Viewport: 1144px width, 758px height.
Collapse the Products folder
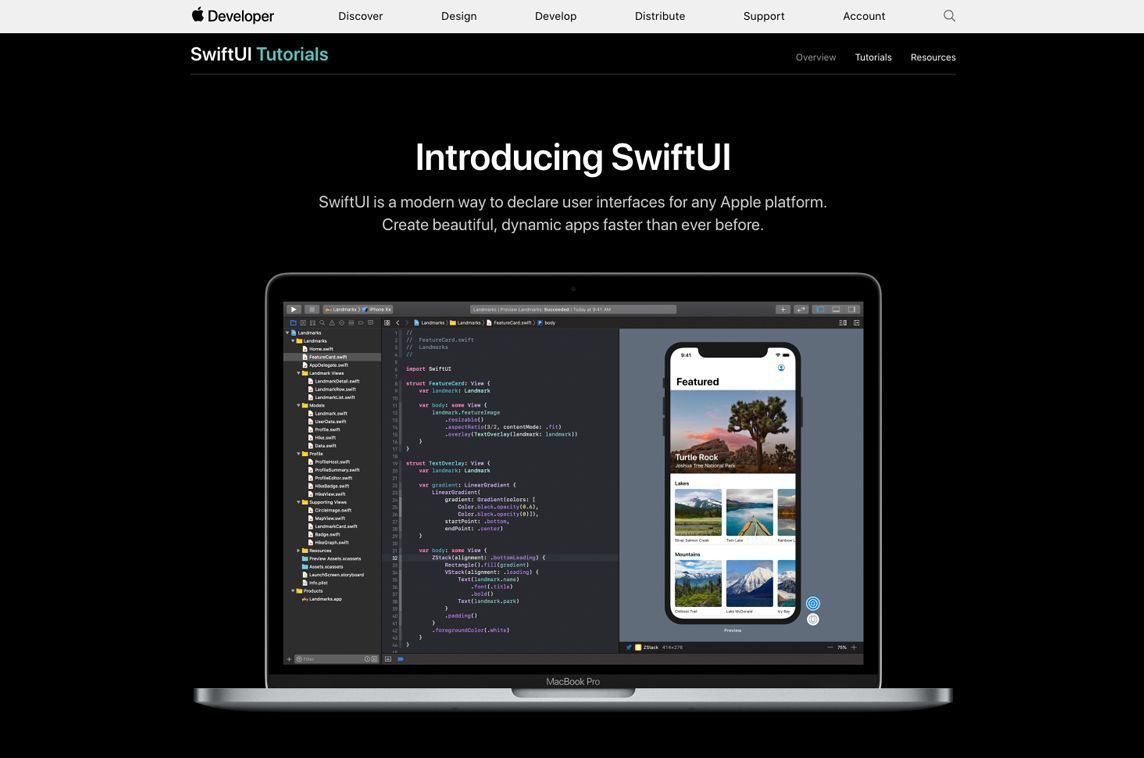(293, 591)
